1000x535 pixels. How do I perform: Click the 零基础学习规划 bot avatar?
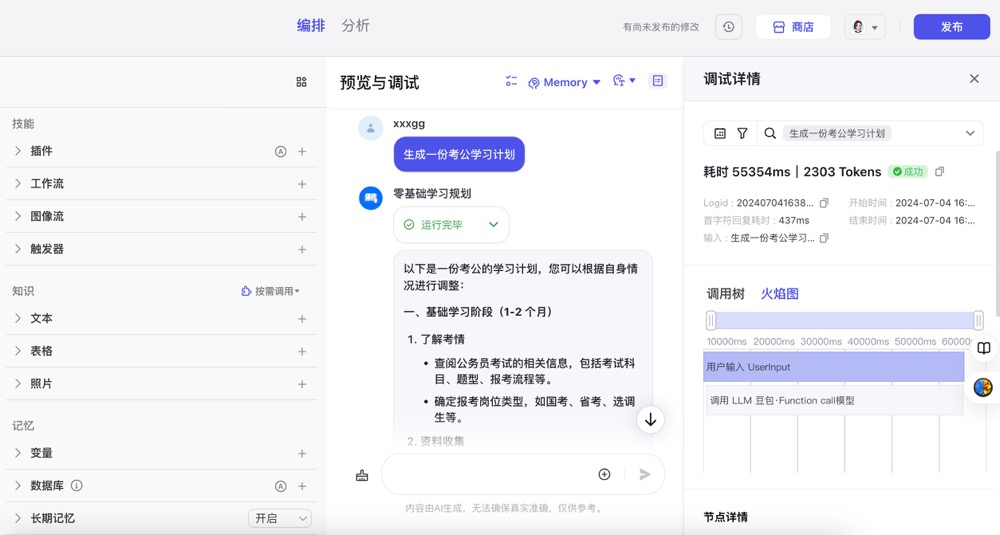(x=371, y=198)
